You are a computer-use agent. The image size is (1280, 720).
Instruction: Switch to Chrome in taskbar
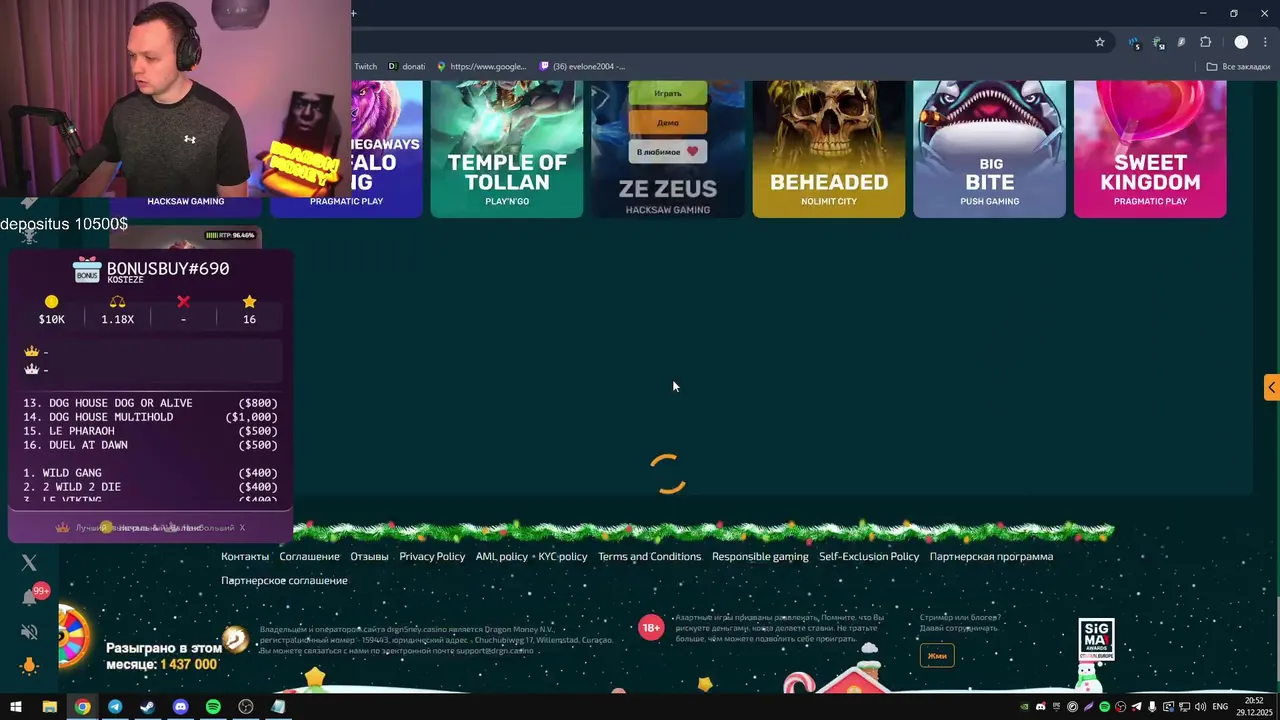tap(82, 707)
